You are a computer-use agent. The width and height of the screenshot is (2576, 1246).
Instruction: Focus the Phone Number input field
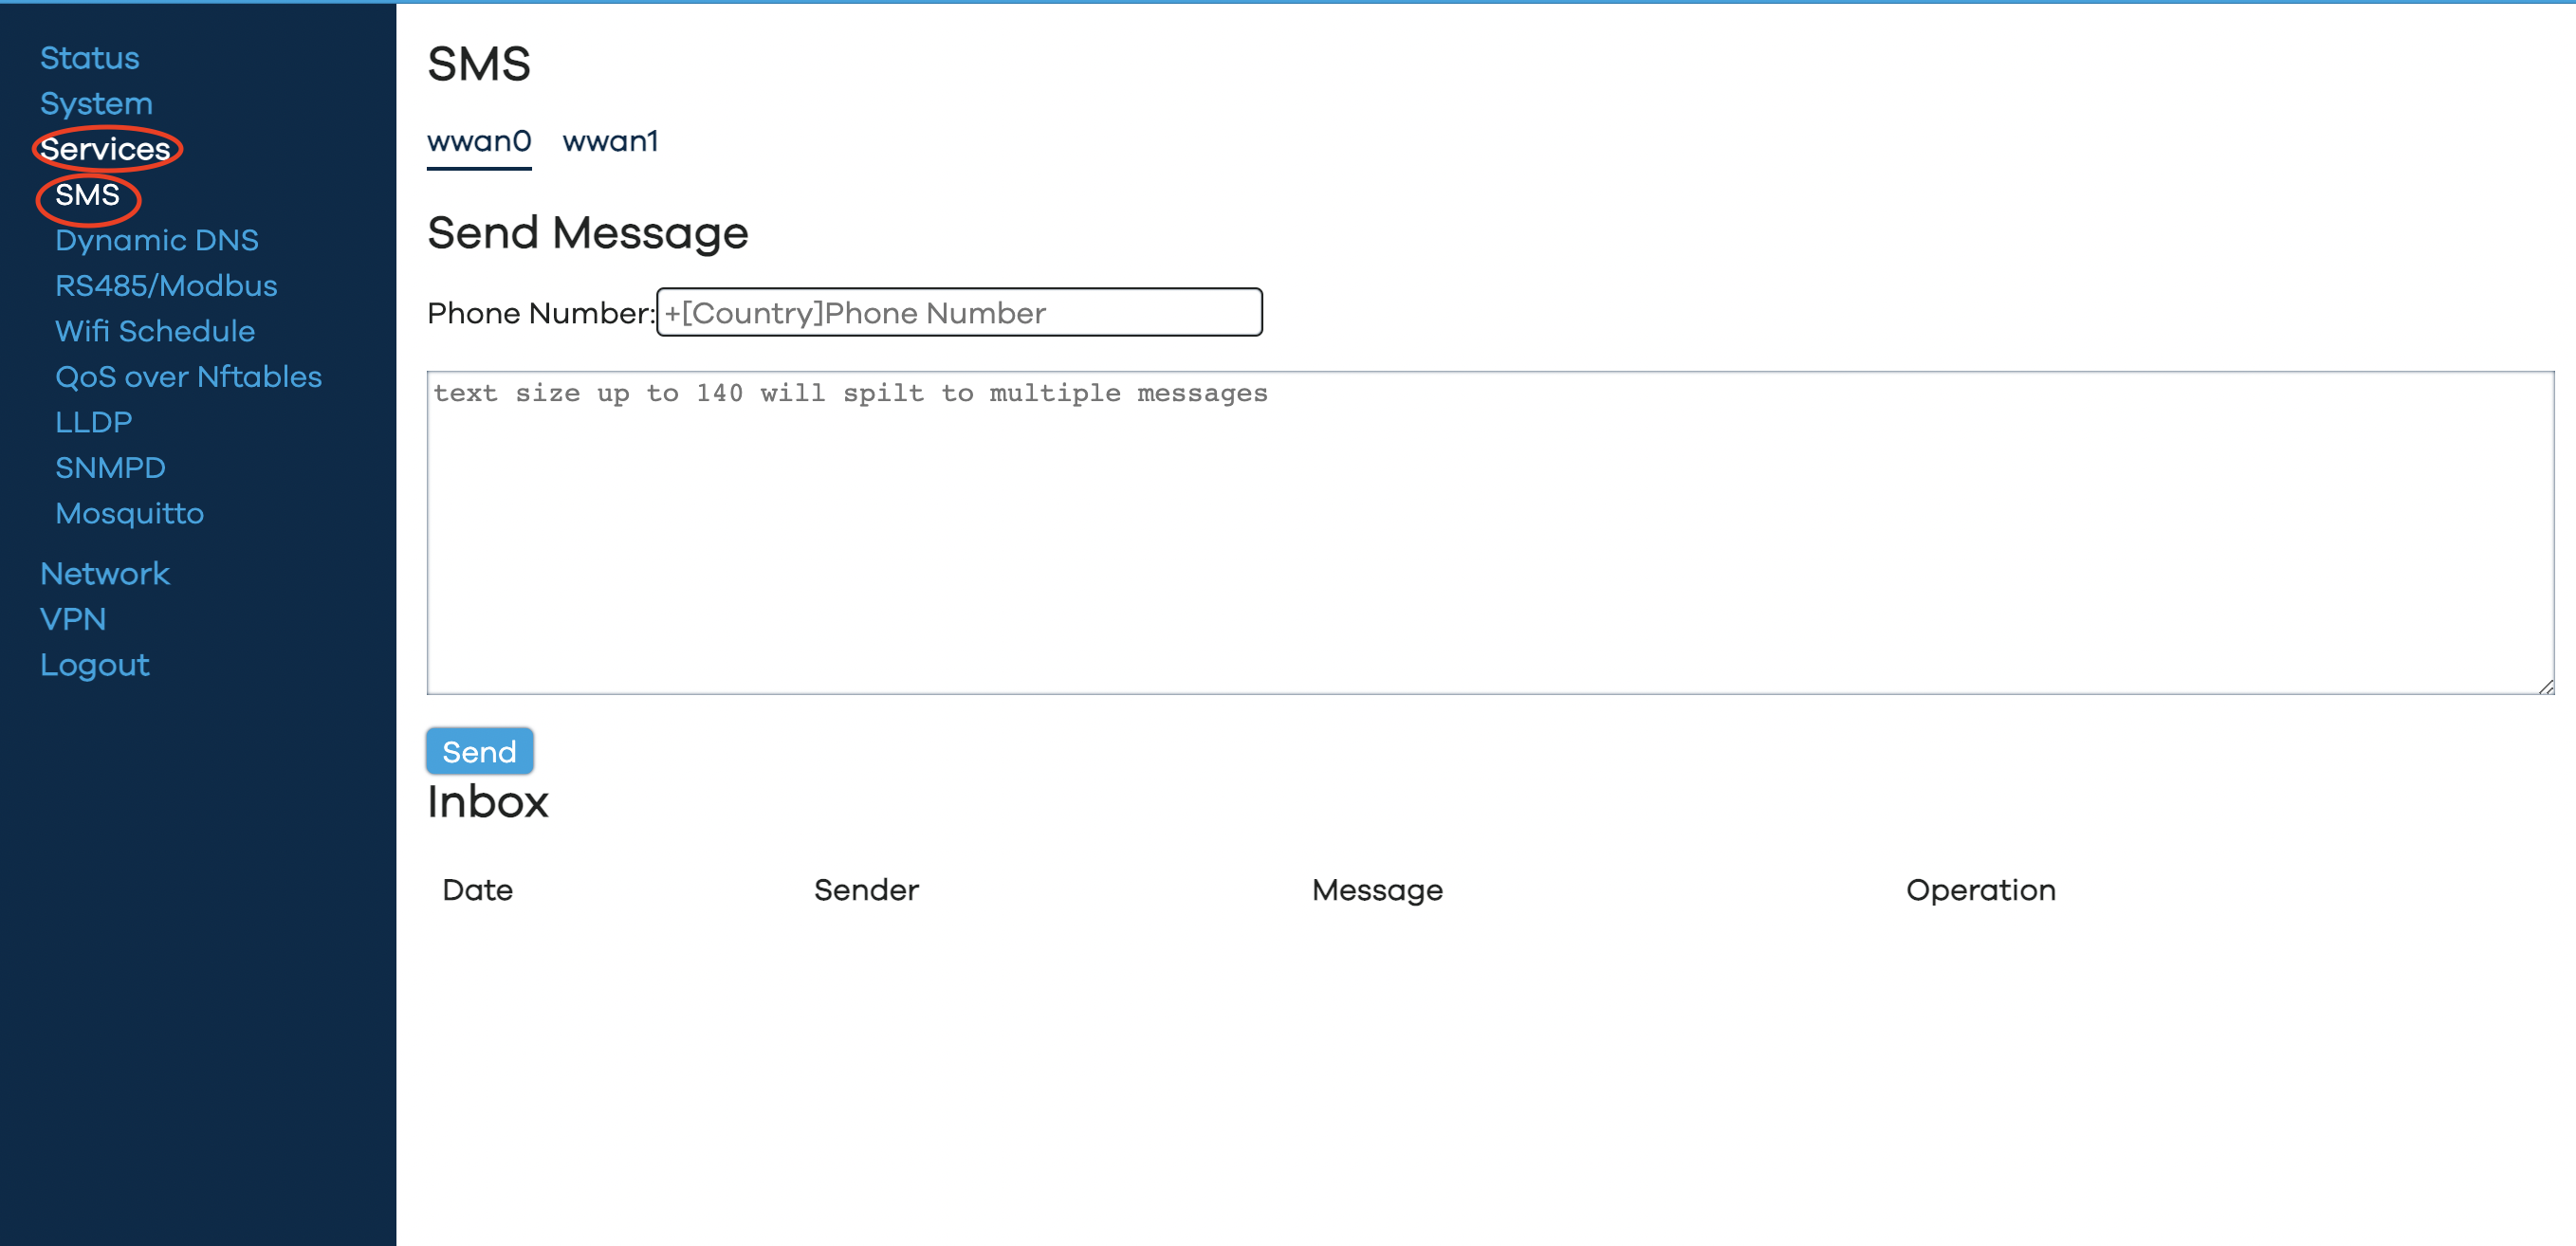(x=959, y=312)
